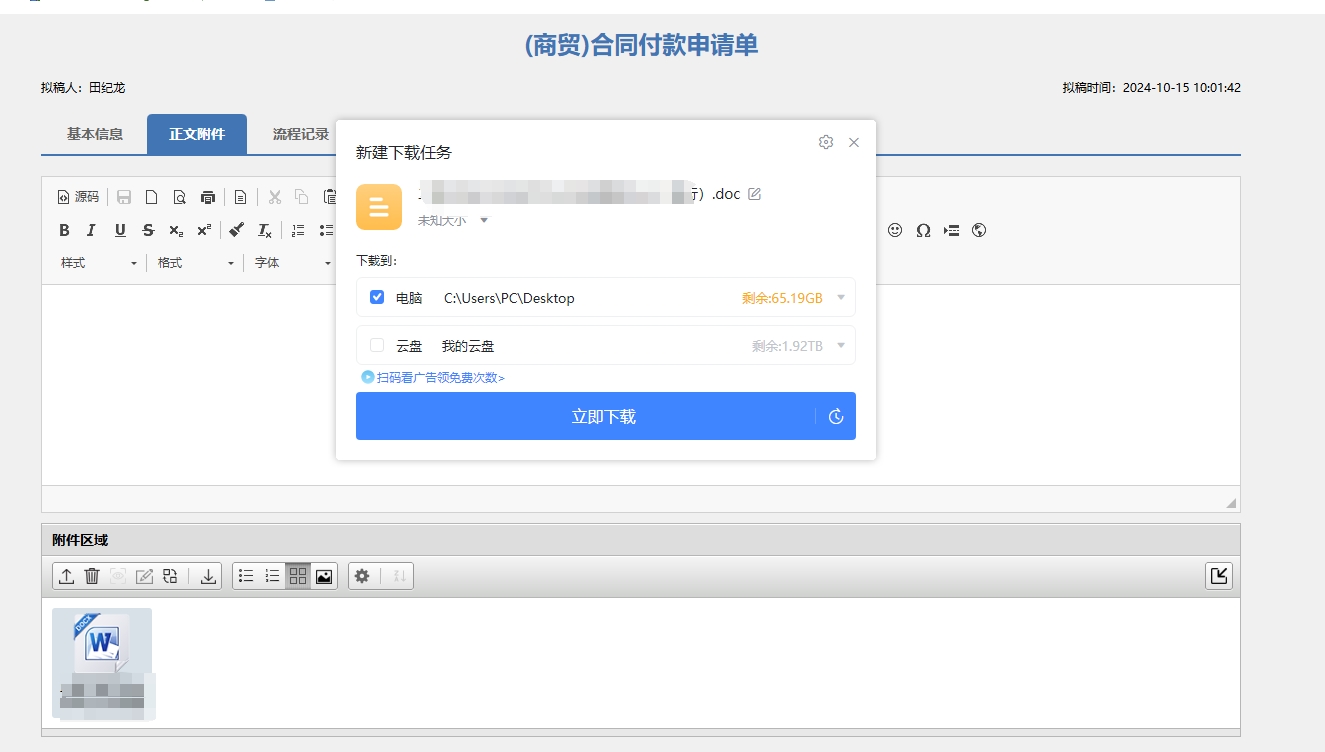This screenshot has height=752, width=1325.
Task: Click the C:\Users\PC\Desktop path
Action: 509,298
